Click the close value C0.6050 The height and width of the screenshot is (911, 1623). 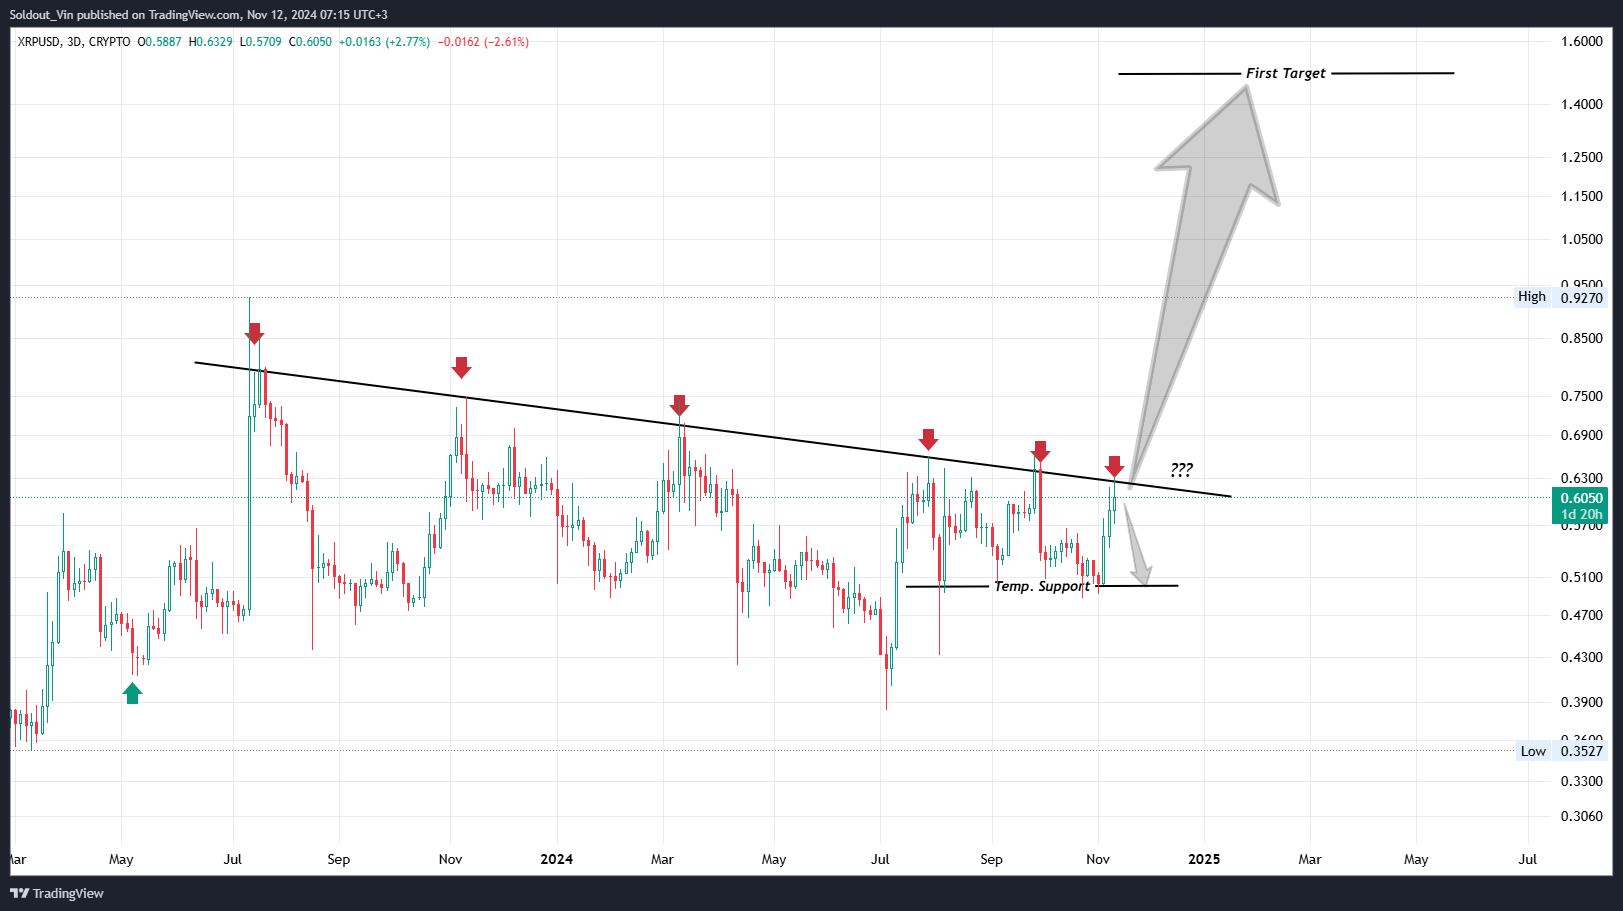pos(311,42)
